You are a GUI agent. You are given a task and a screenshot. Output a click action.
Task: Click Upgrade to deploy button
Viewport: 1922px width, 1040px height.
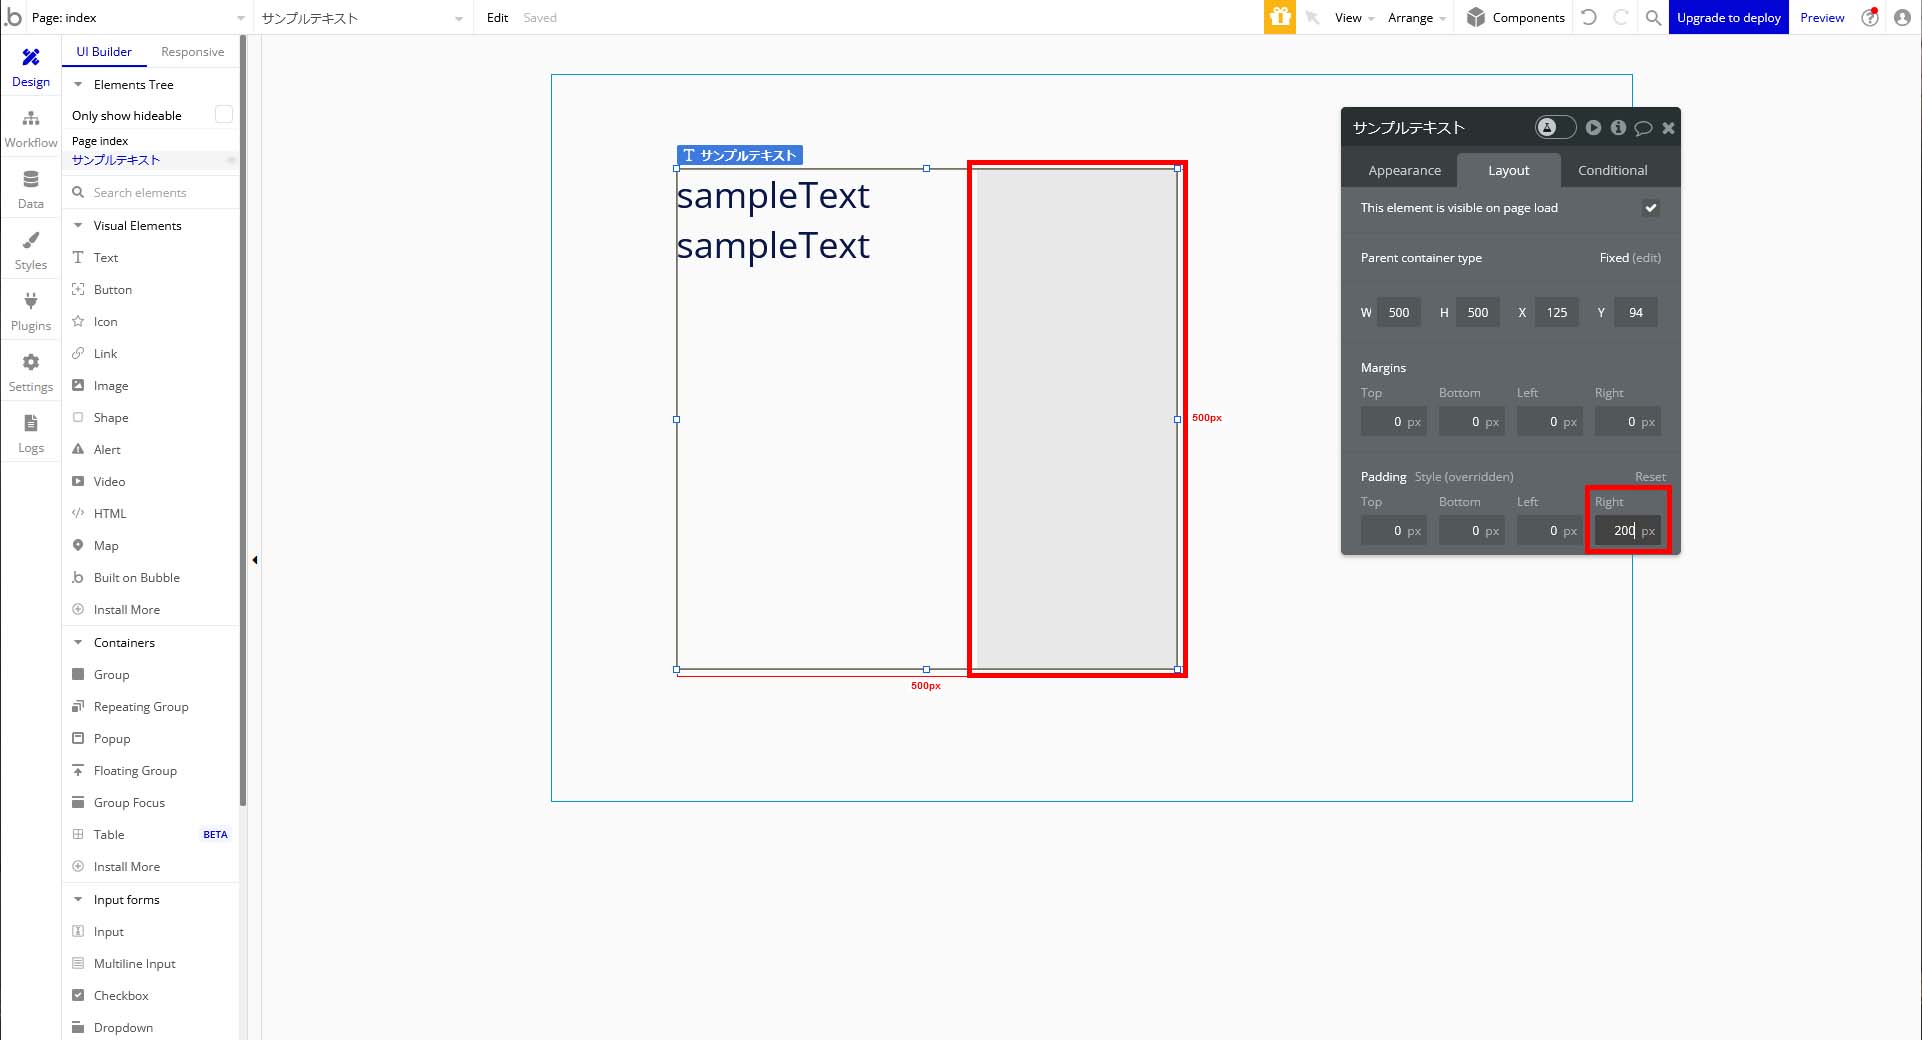tap(1728, 17)
